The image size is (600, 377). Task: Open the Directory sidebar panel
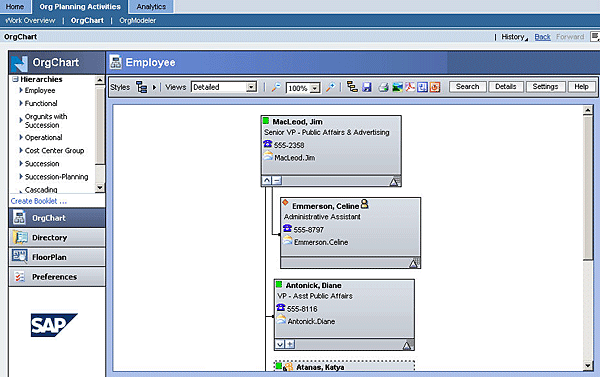(x=57, y=238)
